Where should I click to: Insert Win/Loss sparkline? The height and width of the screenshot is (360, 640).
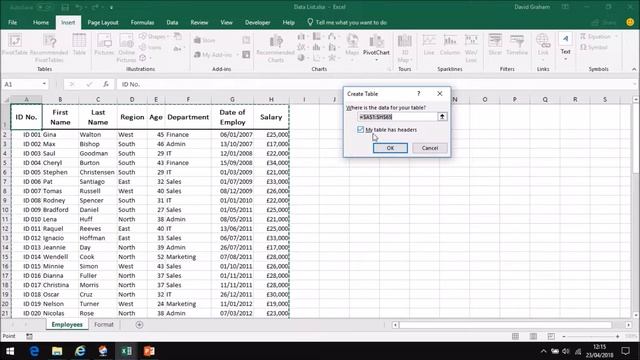(471, 48)
